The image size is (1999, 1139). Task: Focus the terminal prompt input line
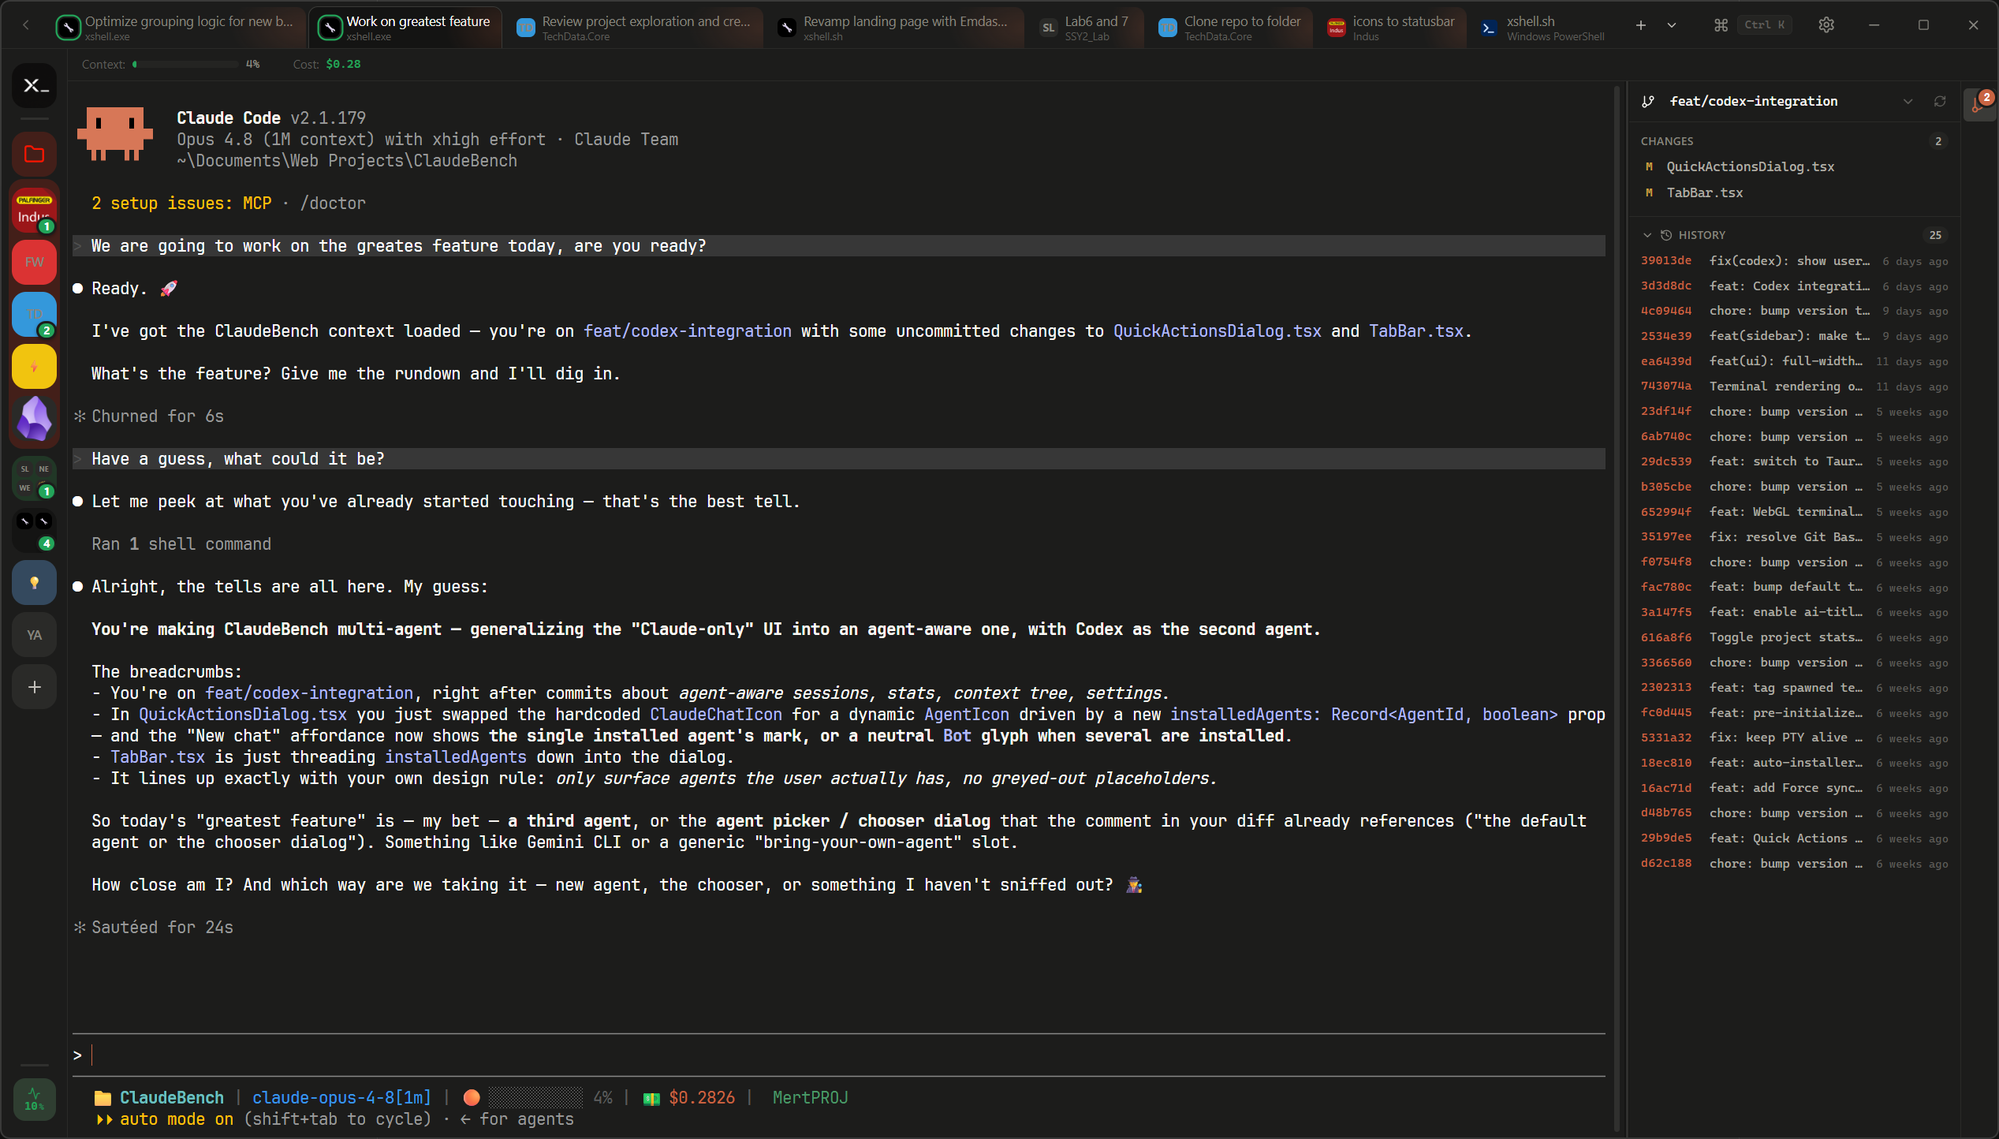click(838, 1055)
